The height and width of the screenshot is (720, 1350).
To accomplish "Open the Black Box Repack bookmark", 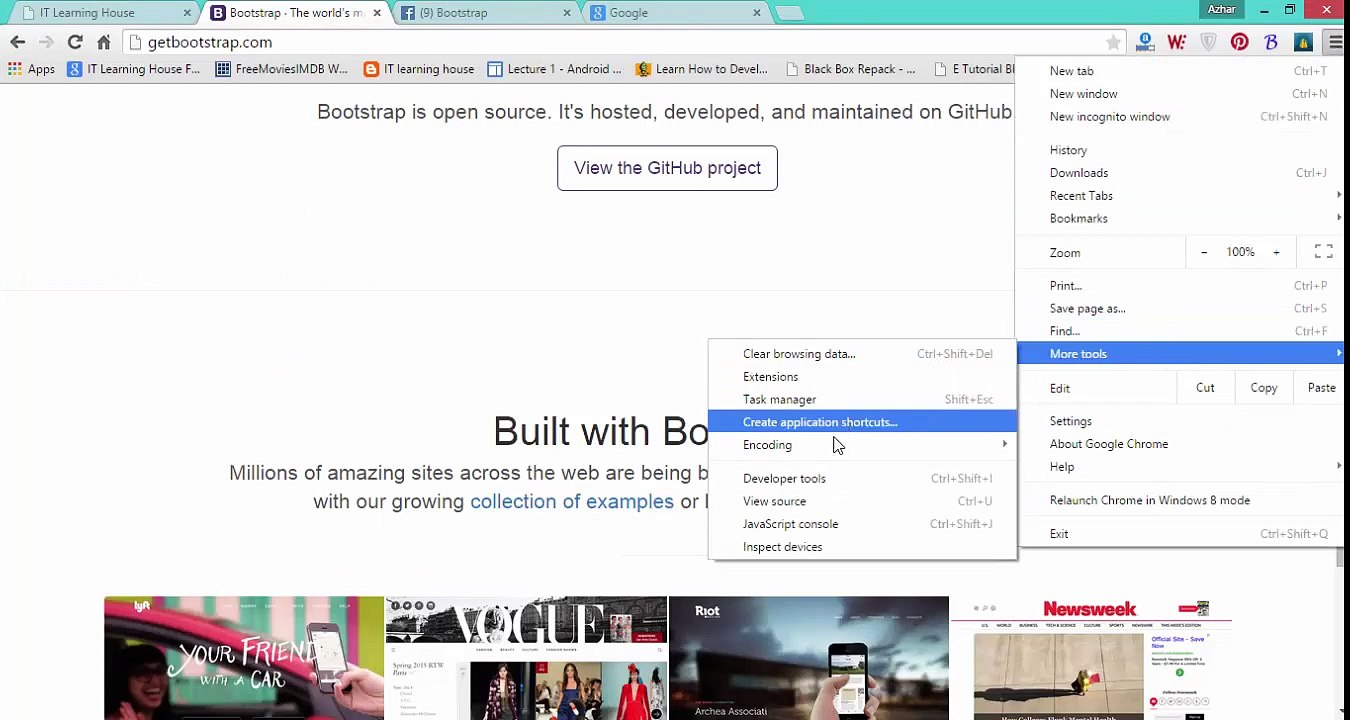I will click(x=850, y=69).
